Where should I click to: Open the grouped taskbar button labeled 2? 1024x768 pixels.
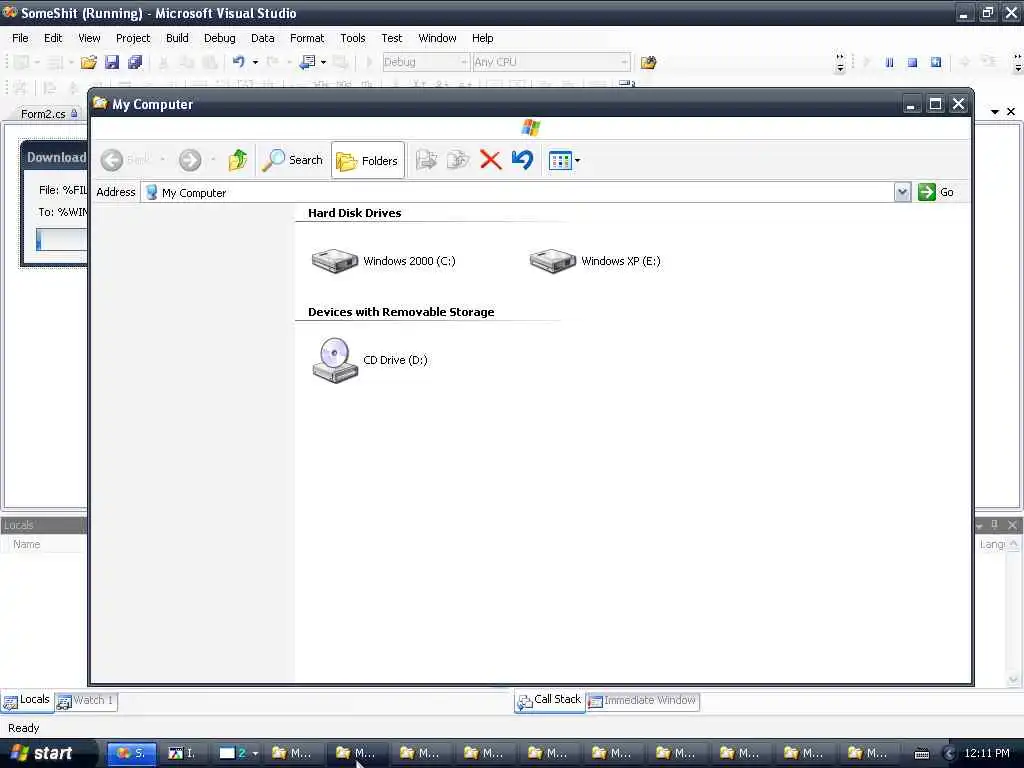coord(238,753)
